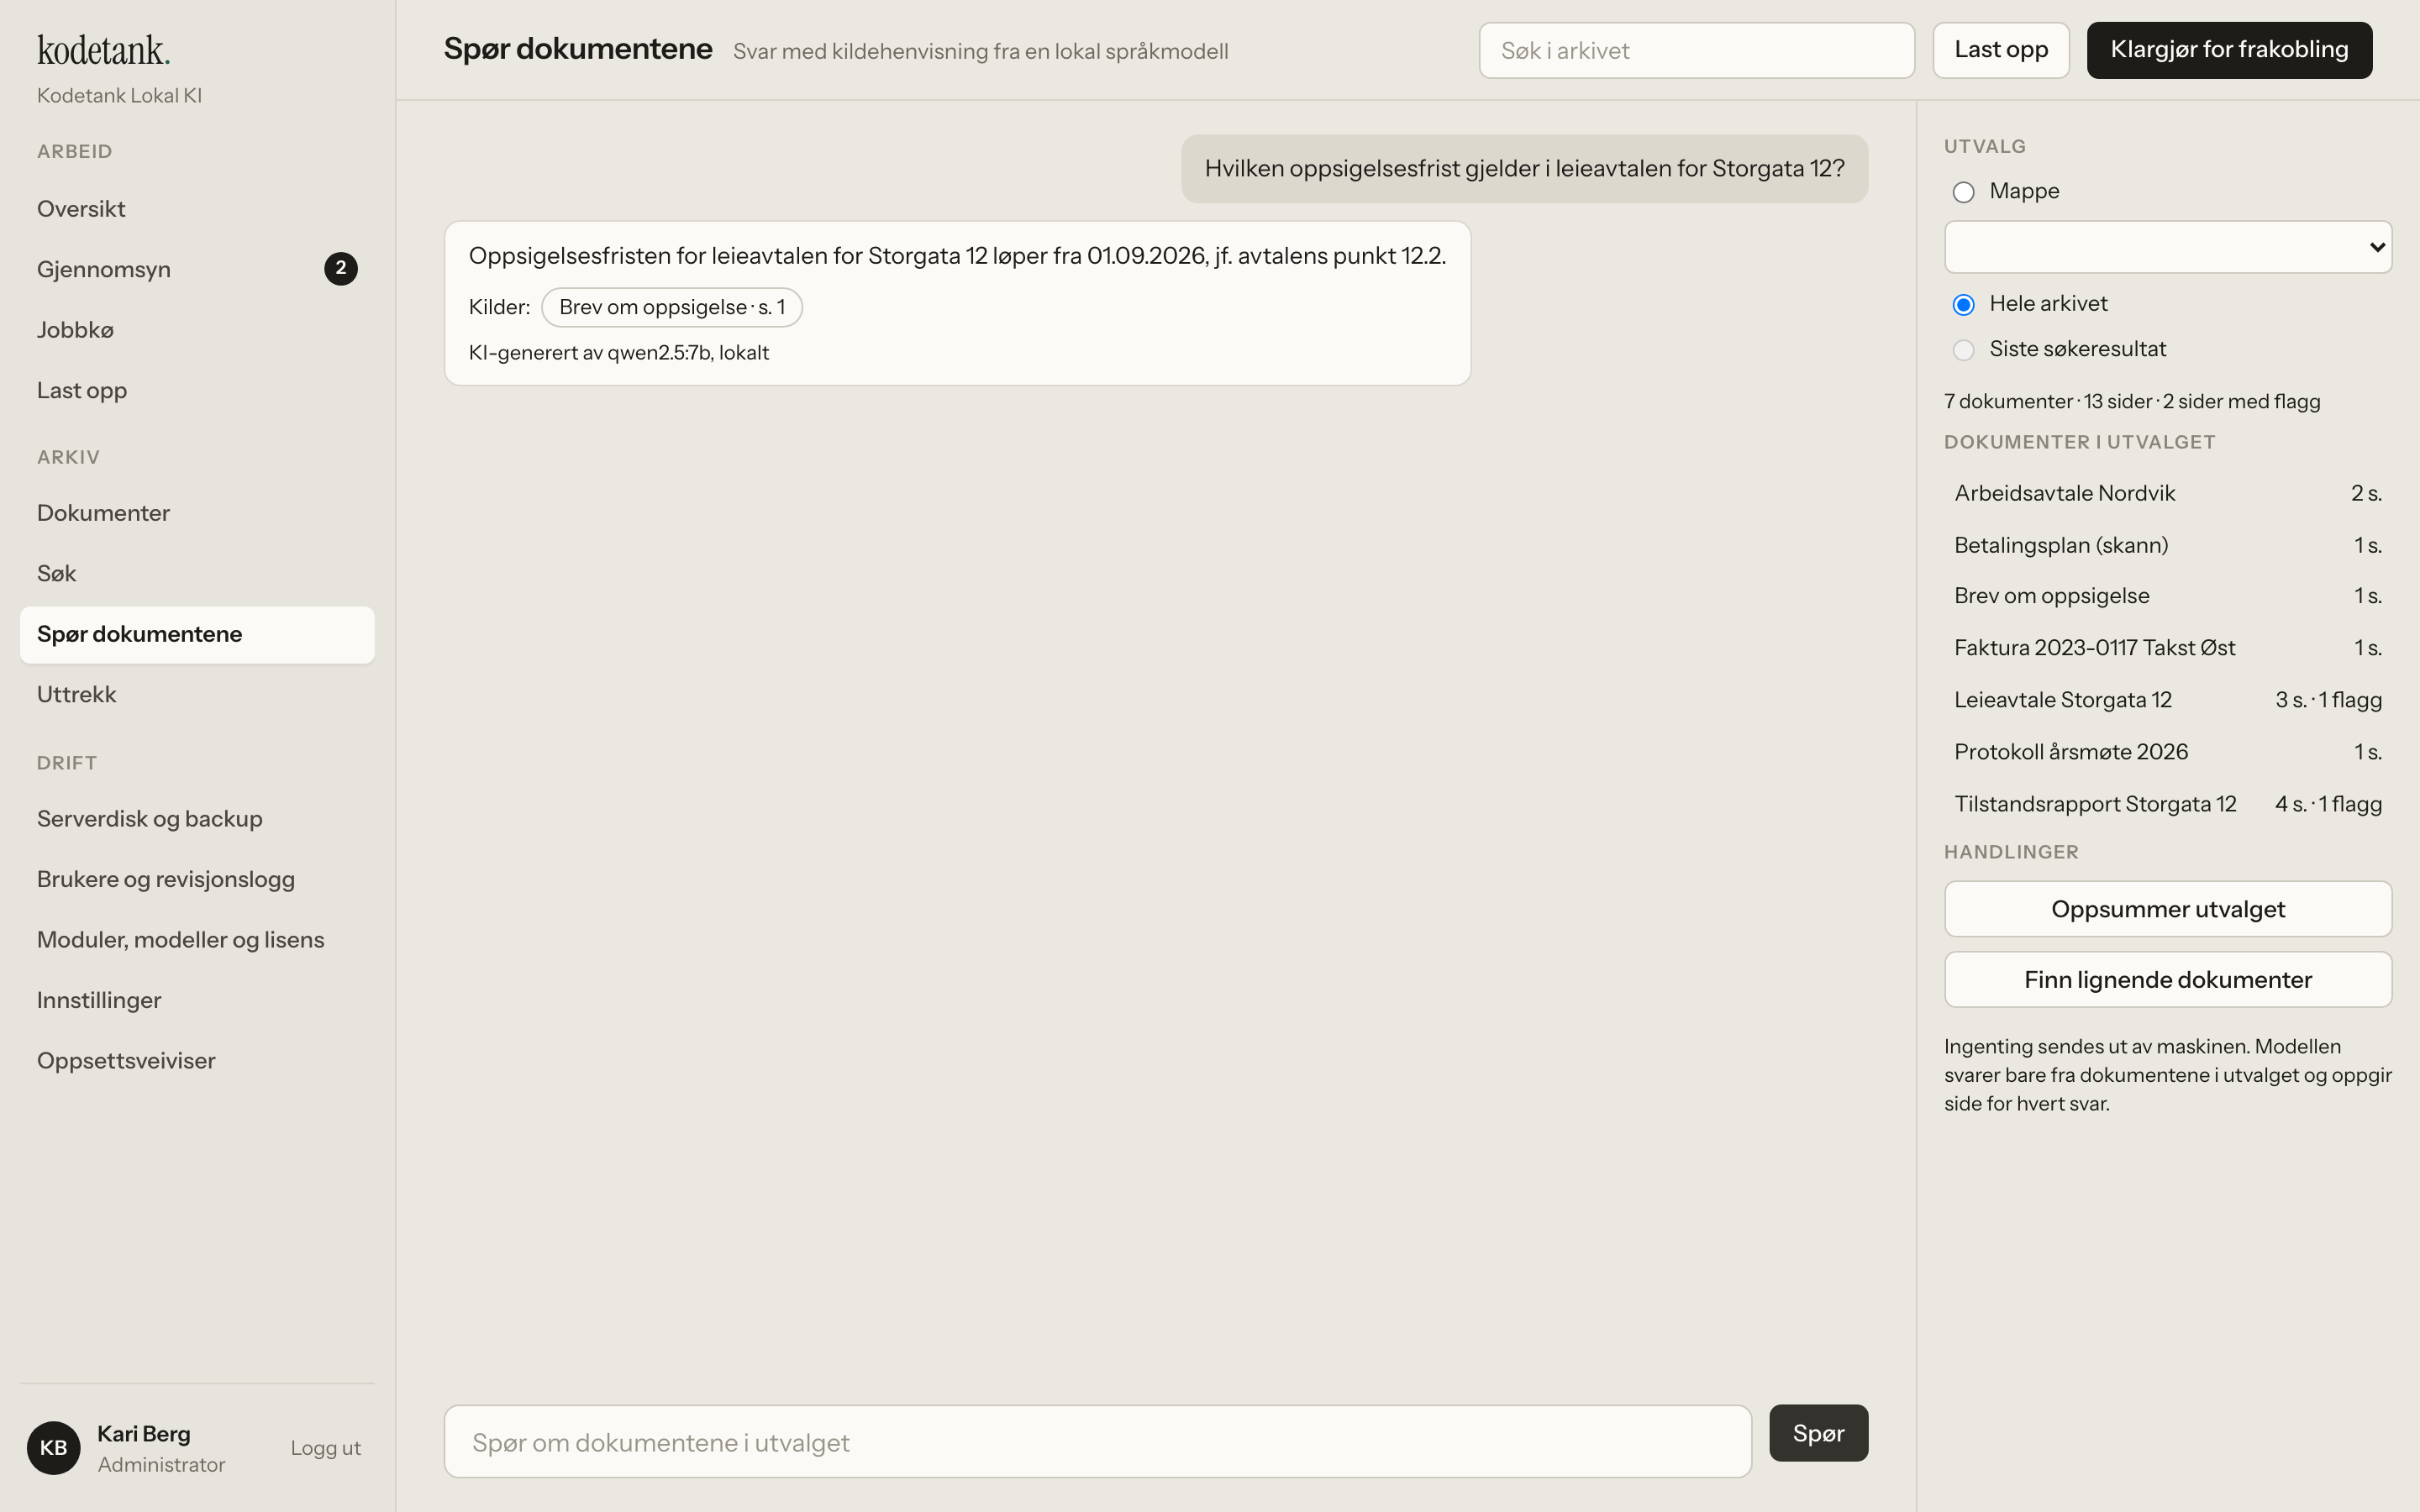Focus the Søk i arkivet search field
Image resolution: width=2420 pixels, height=1512 pixels.
point(1696,50)
